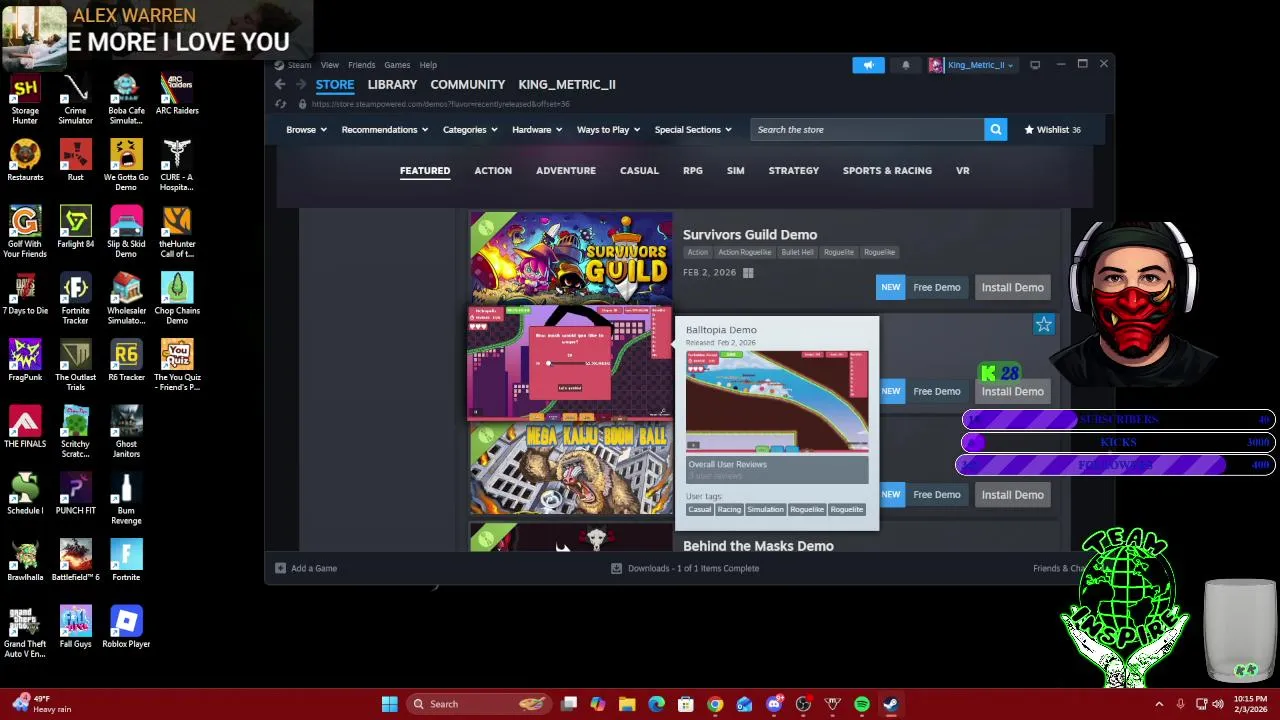The height and width of the screenshot is (720, 1280).
Task: Open Spotify from the taskbar
Action: coord(862,704)
